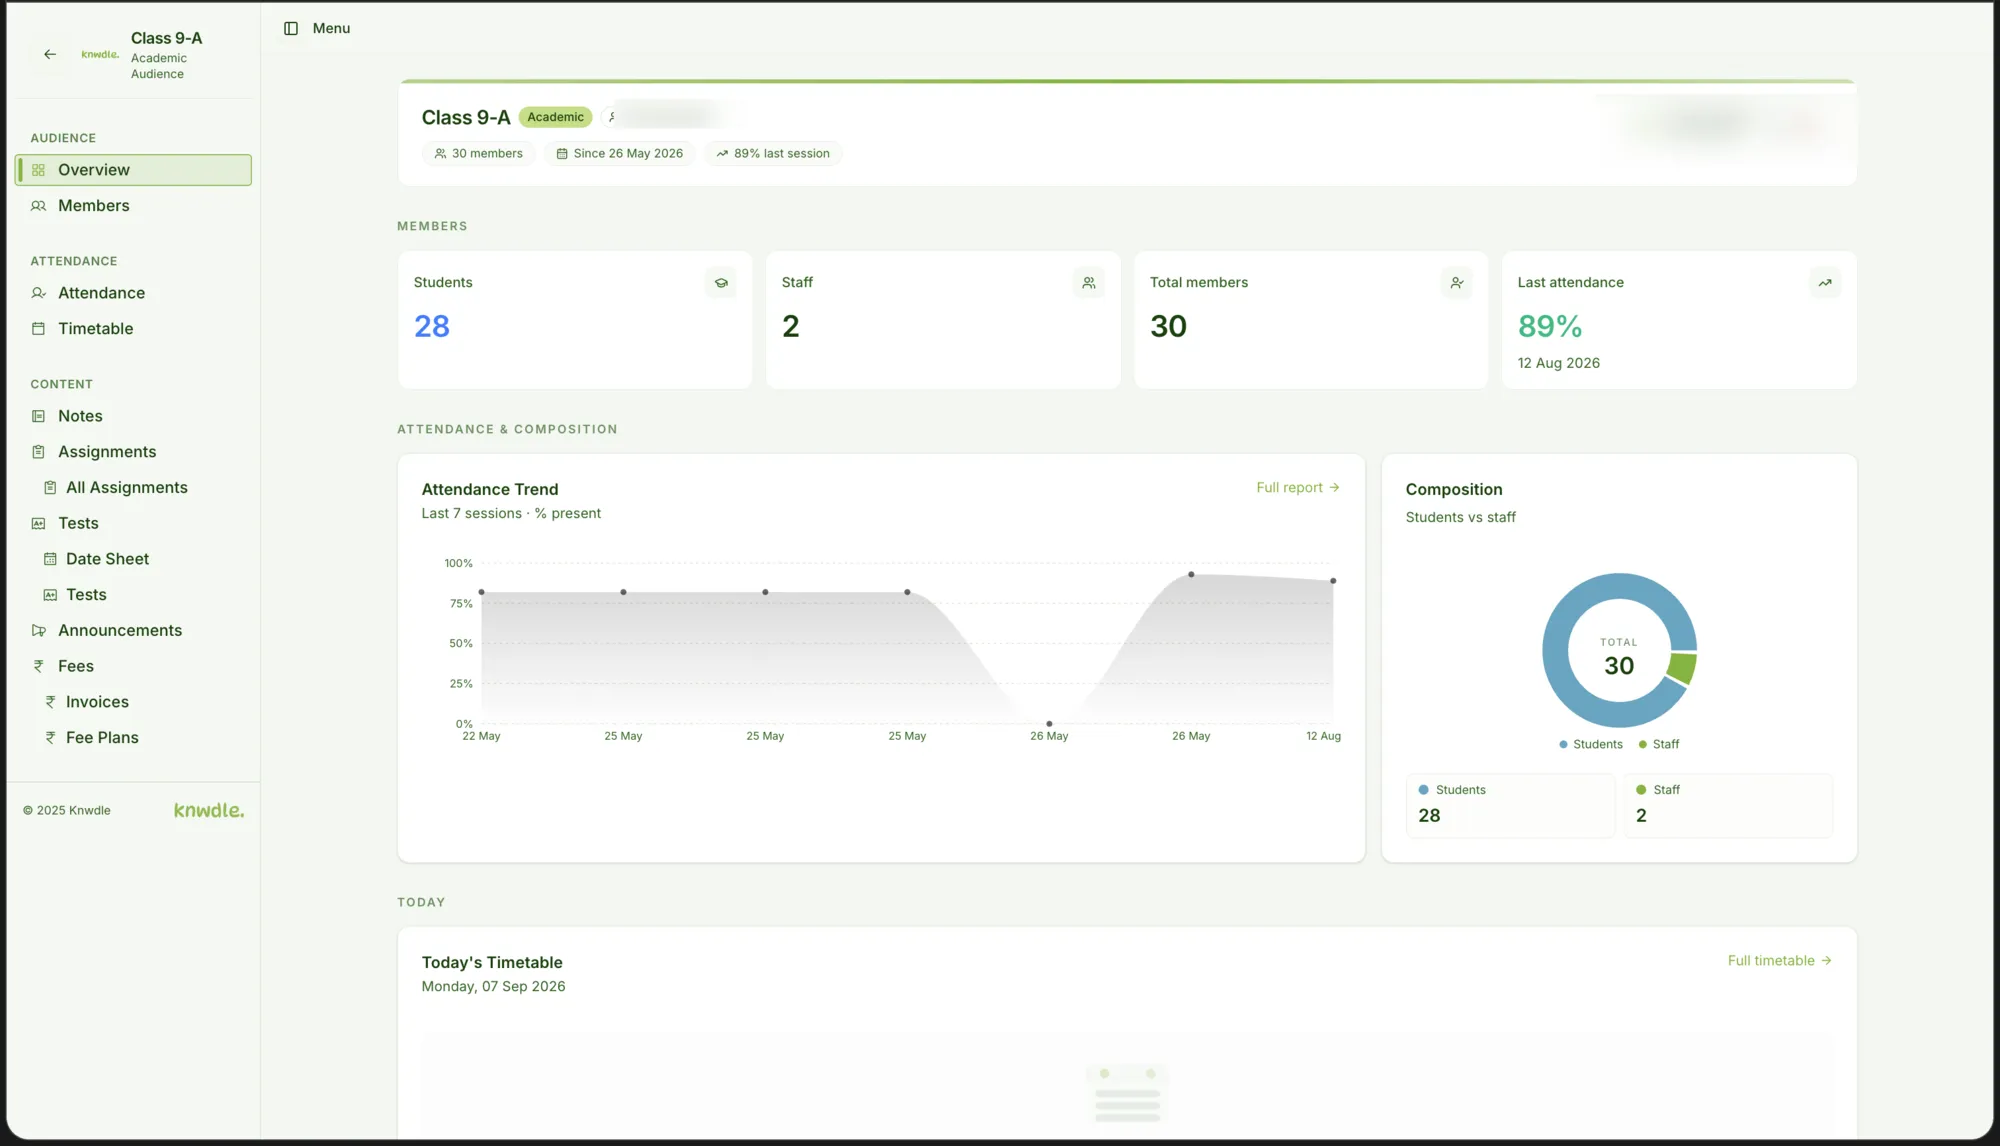Click the Students 28 box in Composition
The width and height of the screenshot is (2000, 1146).
point(1510,805)
